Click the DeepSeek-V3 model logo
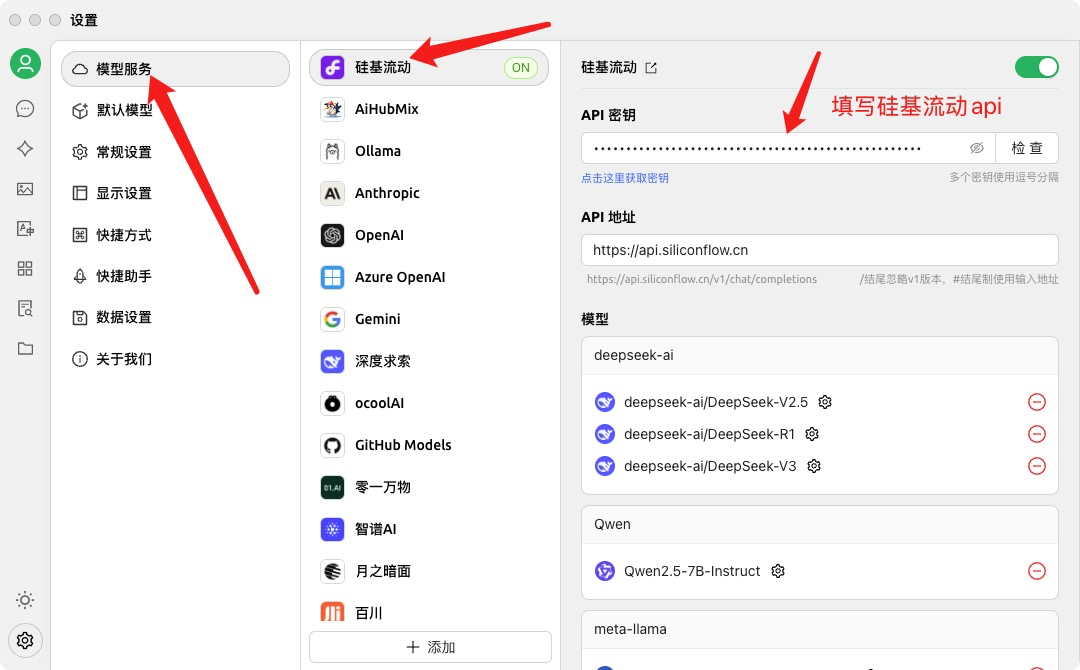Image resolution: width=1080 pixels, height=670 pixels. click(x=605, y=466)
